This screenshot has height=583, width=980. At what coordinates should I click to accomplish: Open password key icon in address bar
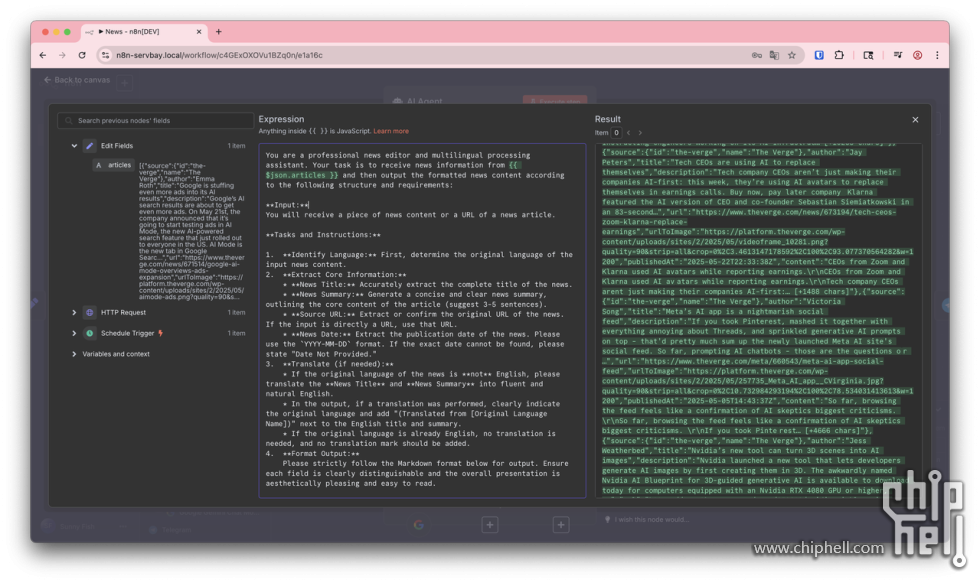(x=756, y=55)
